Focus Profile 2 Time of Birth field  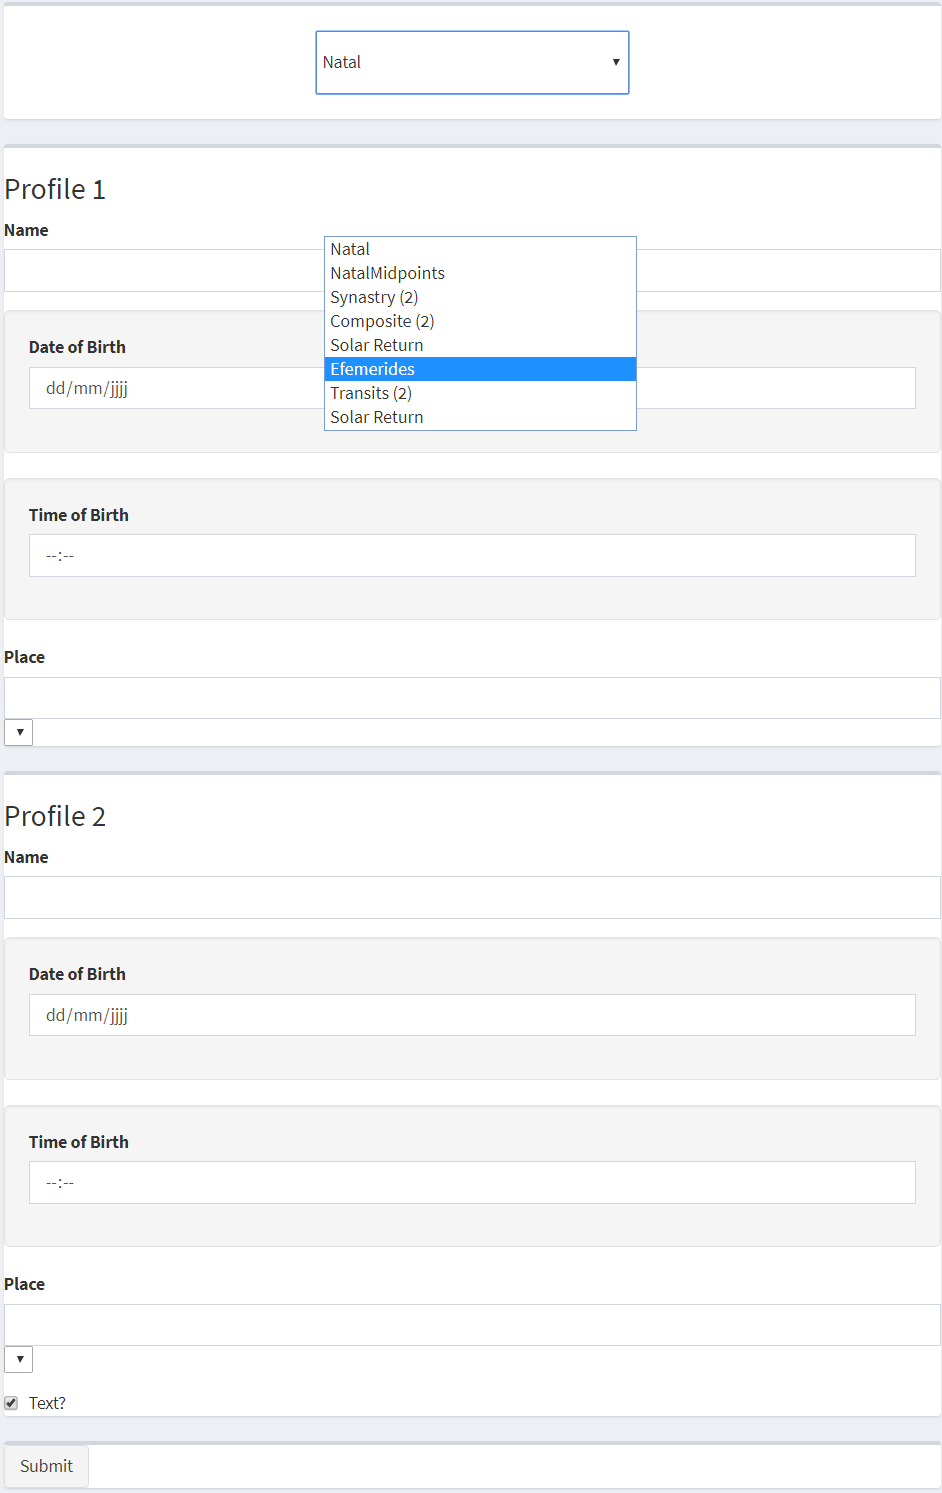[472, 1182]
